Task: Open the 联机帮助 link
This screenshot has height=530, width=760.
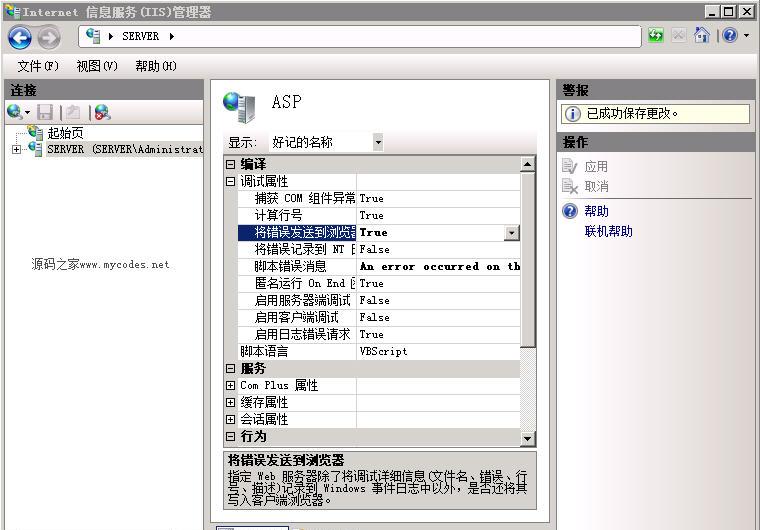Action: (x=609, y=231)
